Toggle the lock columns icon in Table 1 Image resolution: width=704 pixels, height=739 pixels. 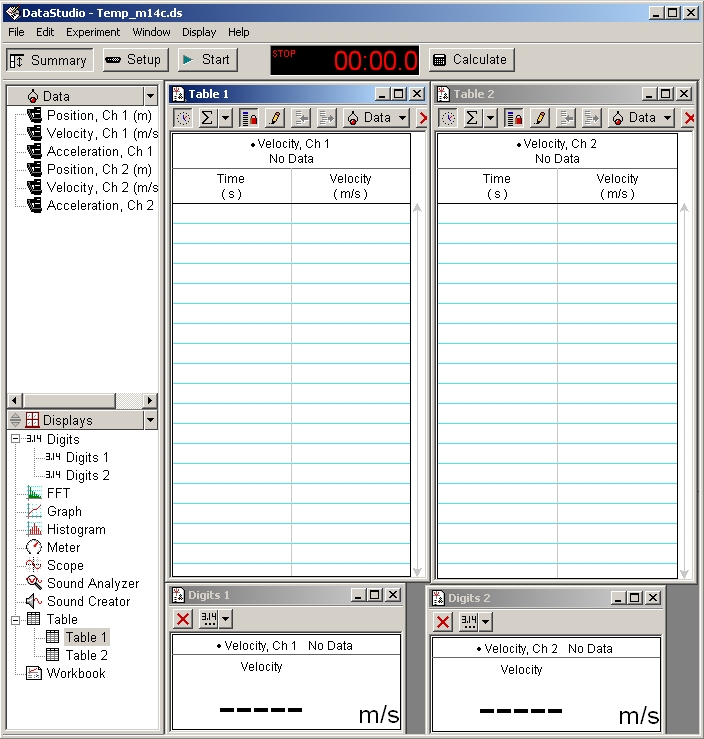coord(249,118)
